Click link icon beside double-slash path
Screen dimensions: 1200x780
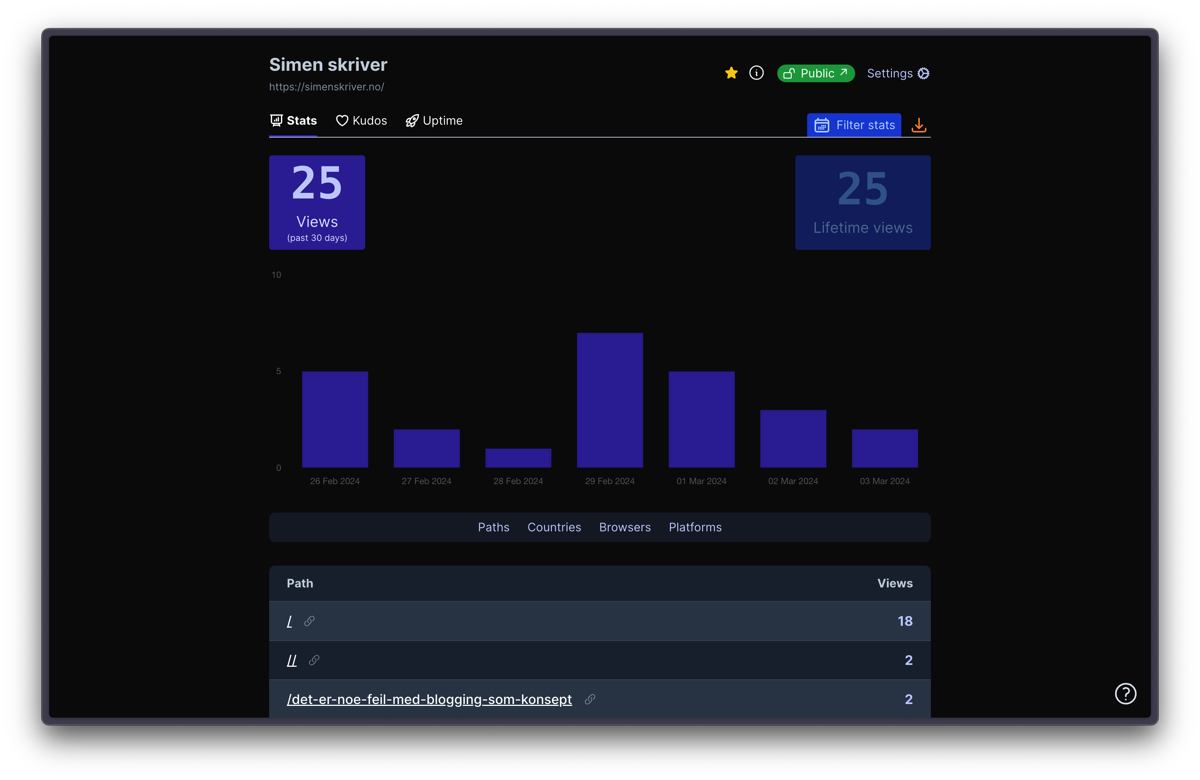tap(314, 660)
